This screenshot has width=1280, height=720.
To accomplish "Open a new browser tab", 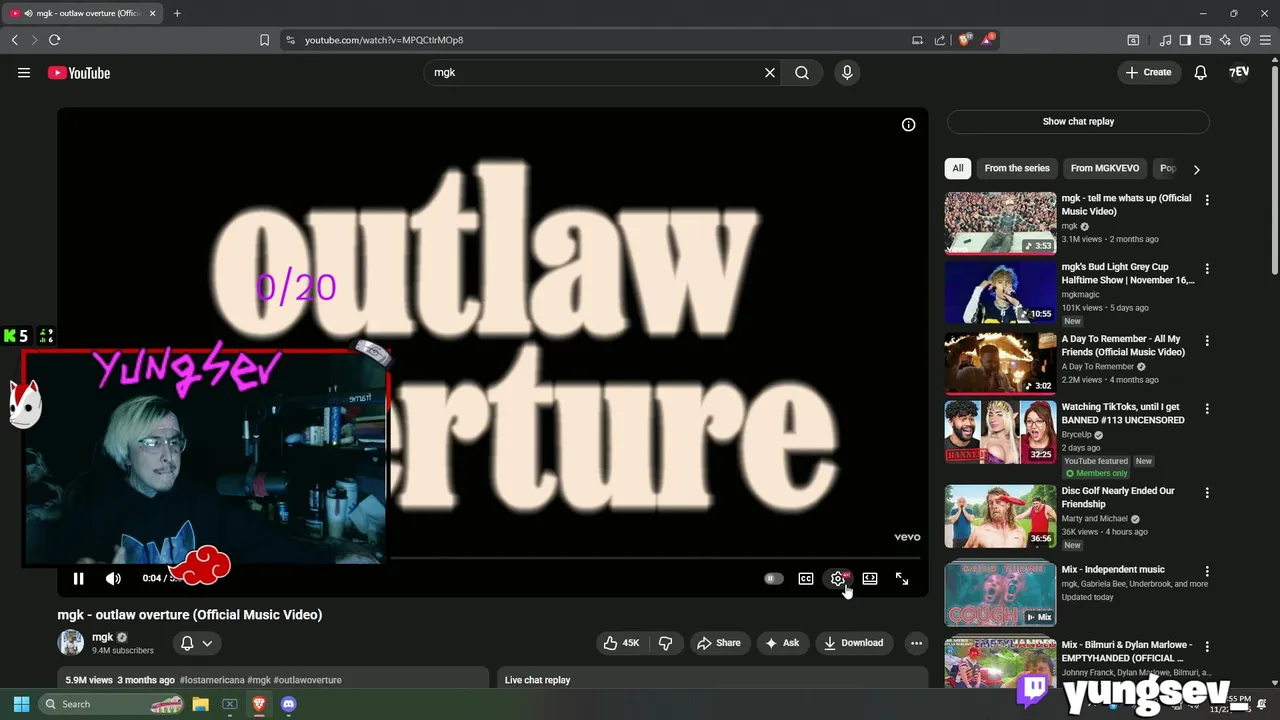I will (x=177, y=13).
